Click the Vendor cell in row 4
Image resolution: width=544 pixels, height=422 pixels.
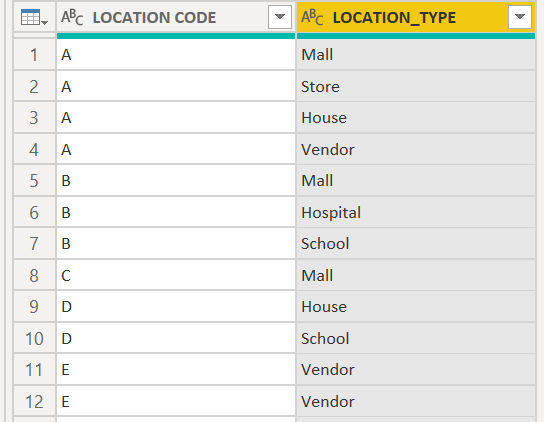(x=416, y=150)
